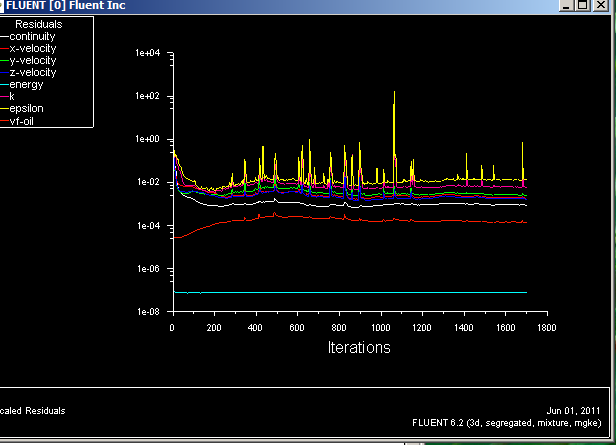The width and height of the screenshot is (616, 445).
Task: Click the Scaled Residuals caption text
Action: coord(33,410)
